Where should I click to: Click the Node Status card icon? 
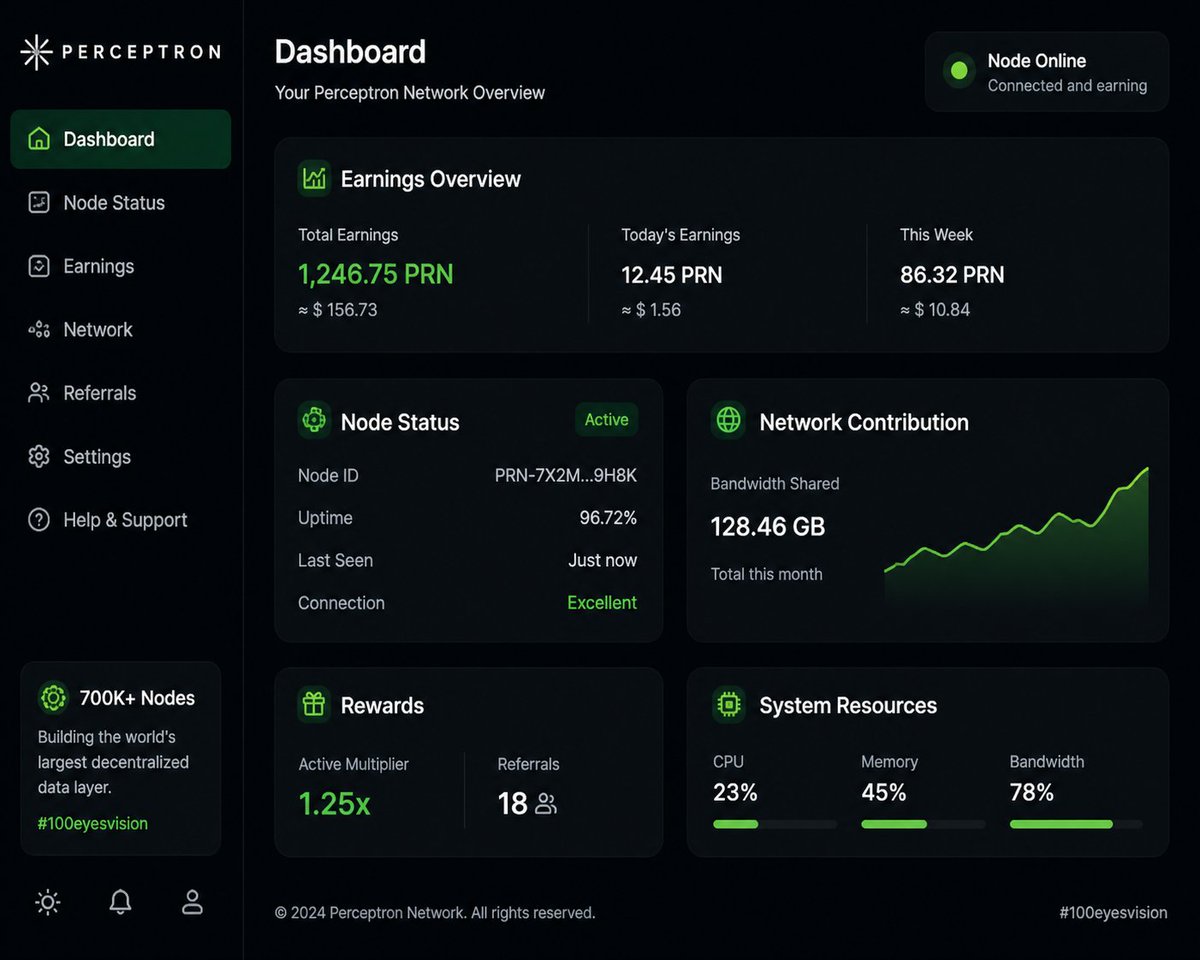(x=314, y=421)
